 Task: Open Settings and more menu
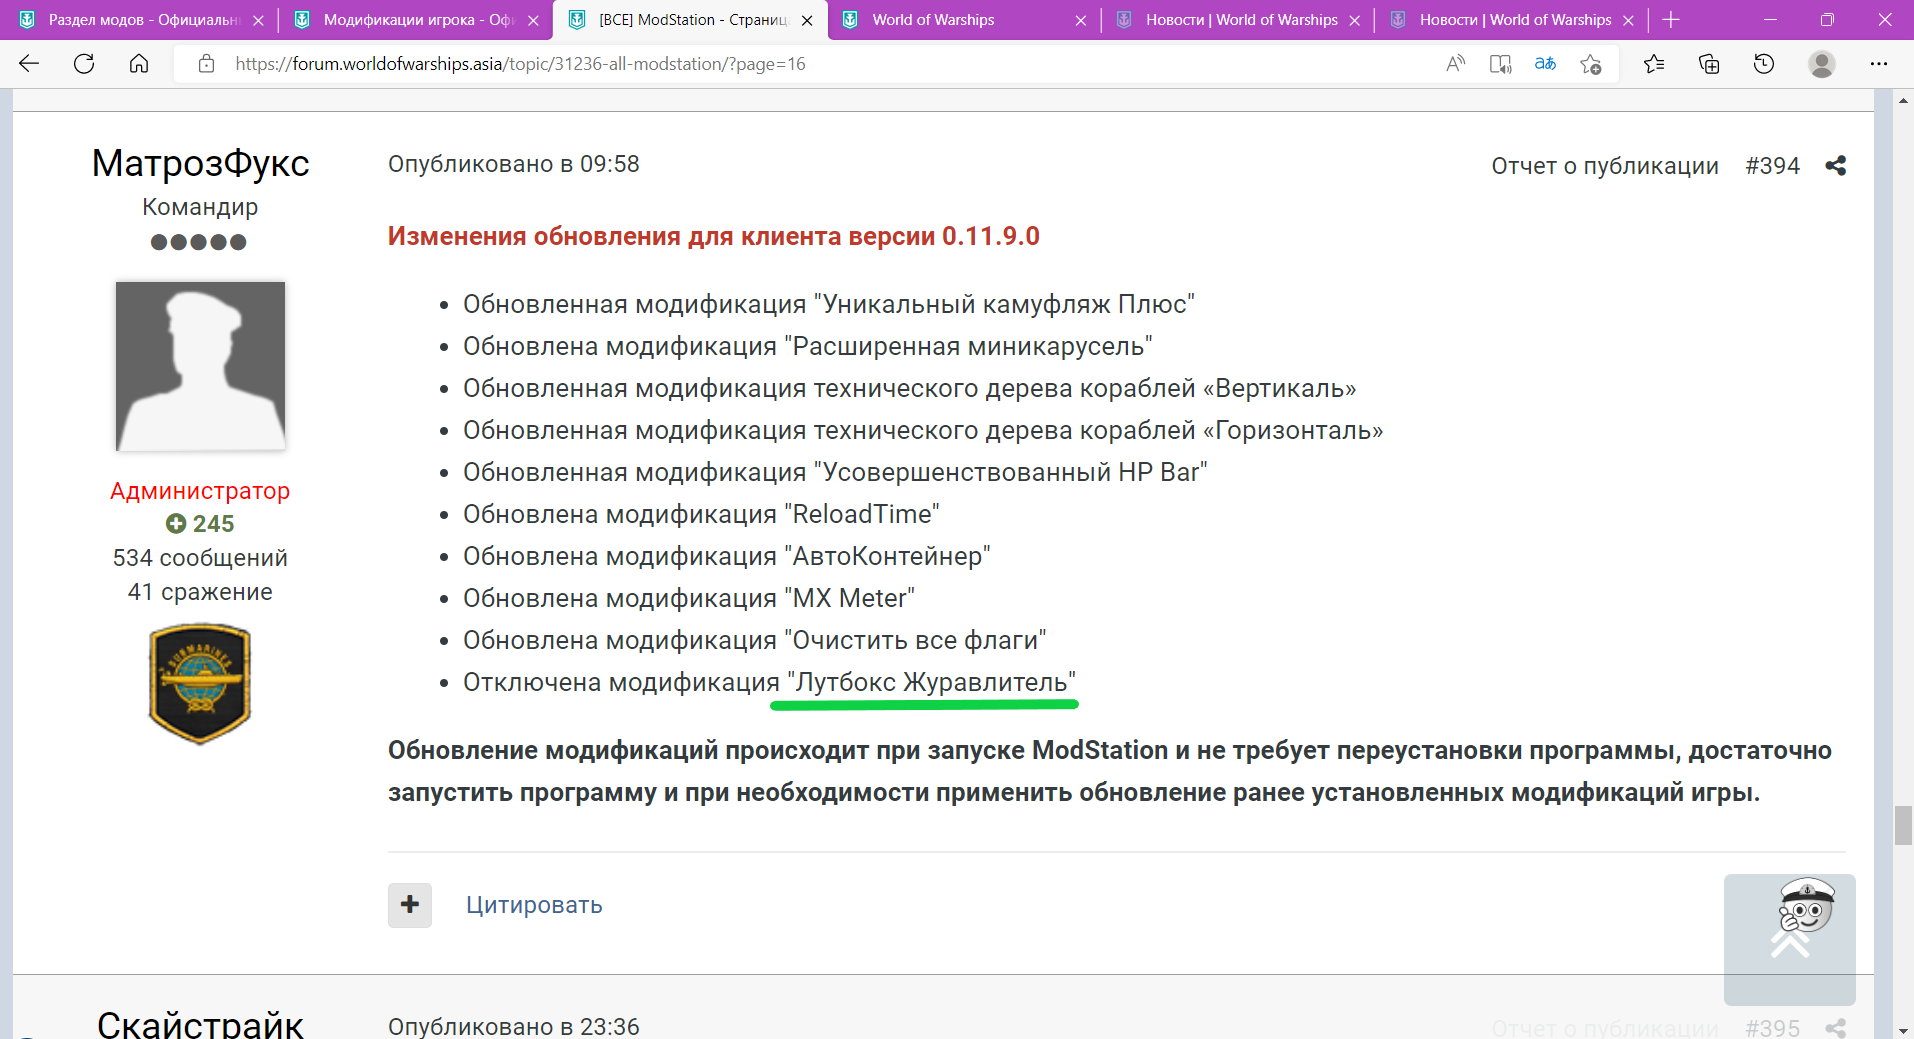point(1879,64)
